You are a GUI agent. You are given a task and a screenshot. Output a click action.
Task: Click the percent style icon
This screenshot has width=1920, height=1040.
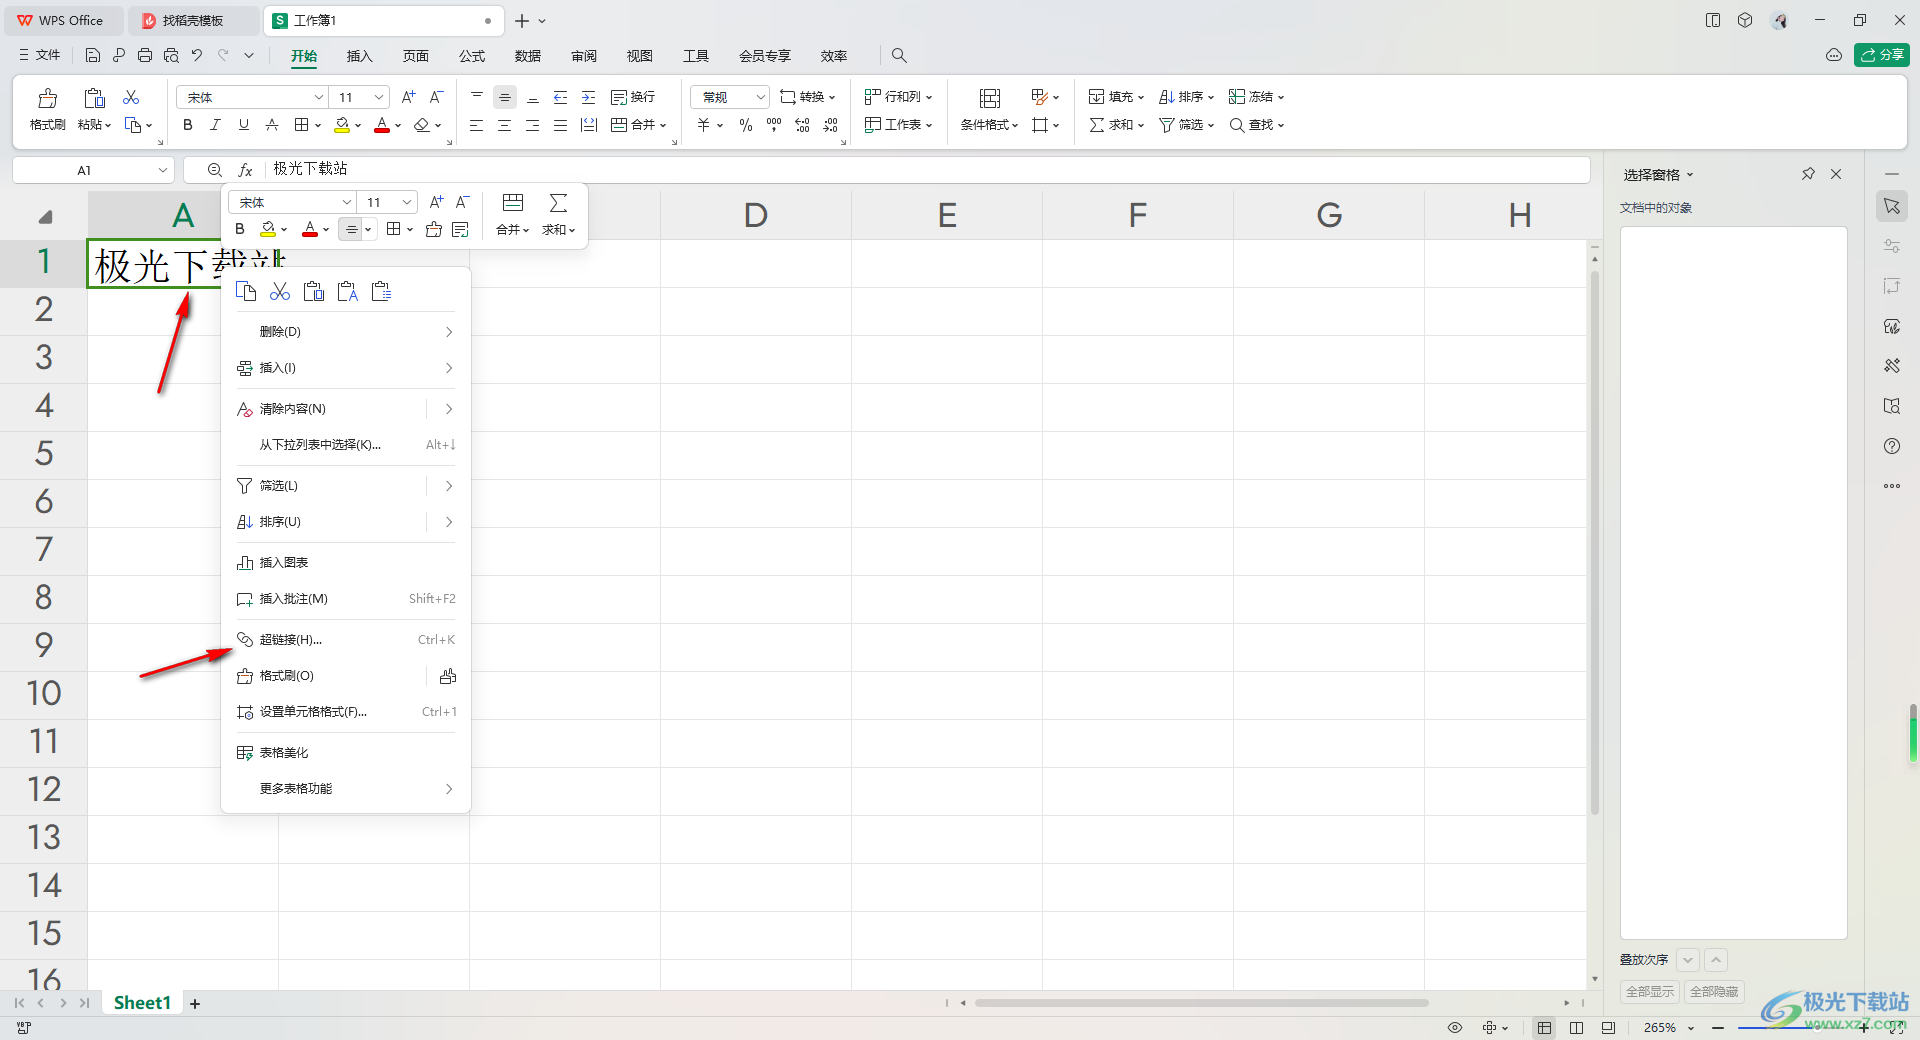pos(746,125)
